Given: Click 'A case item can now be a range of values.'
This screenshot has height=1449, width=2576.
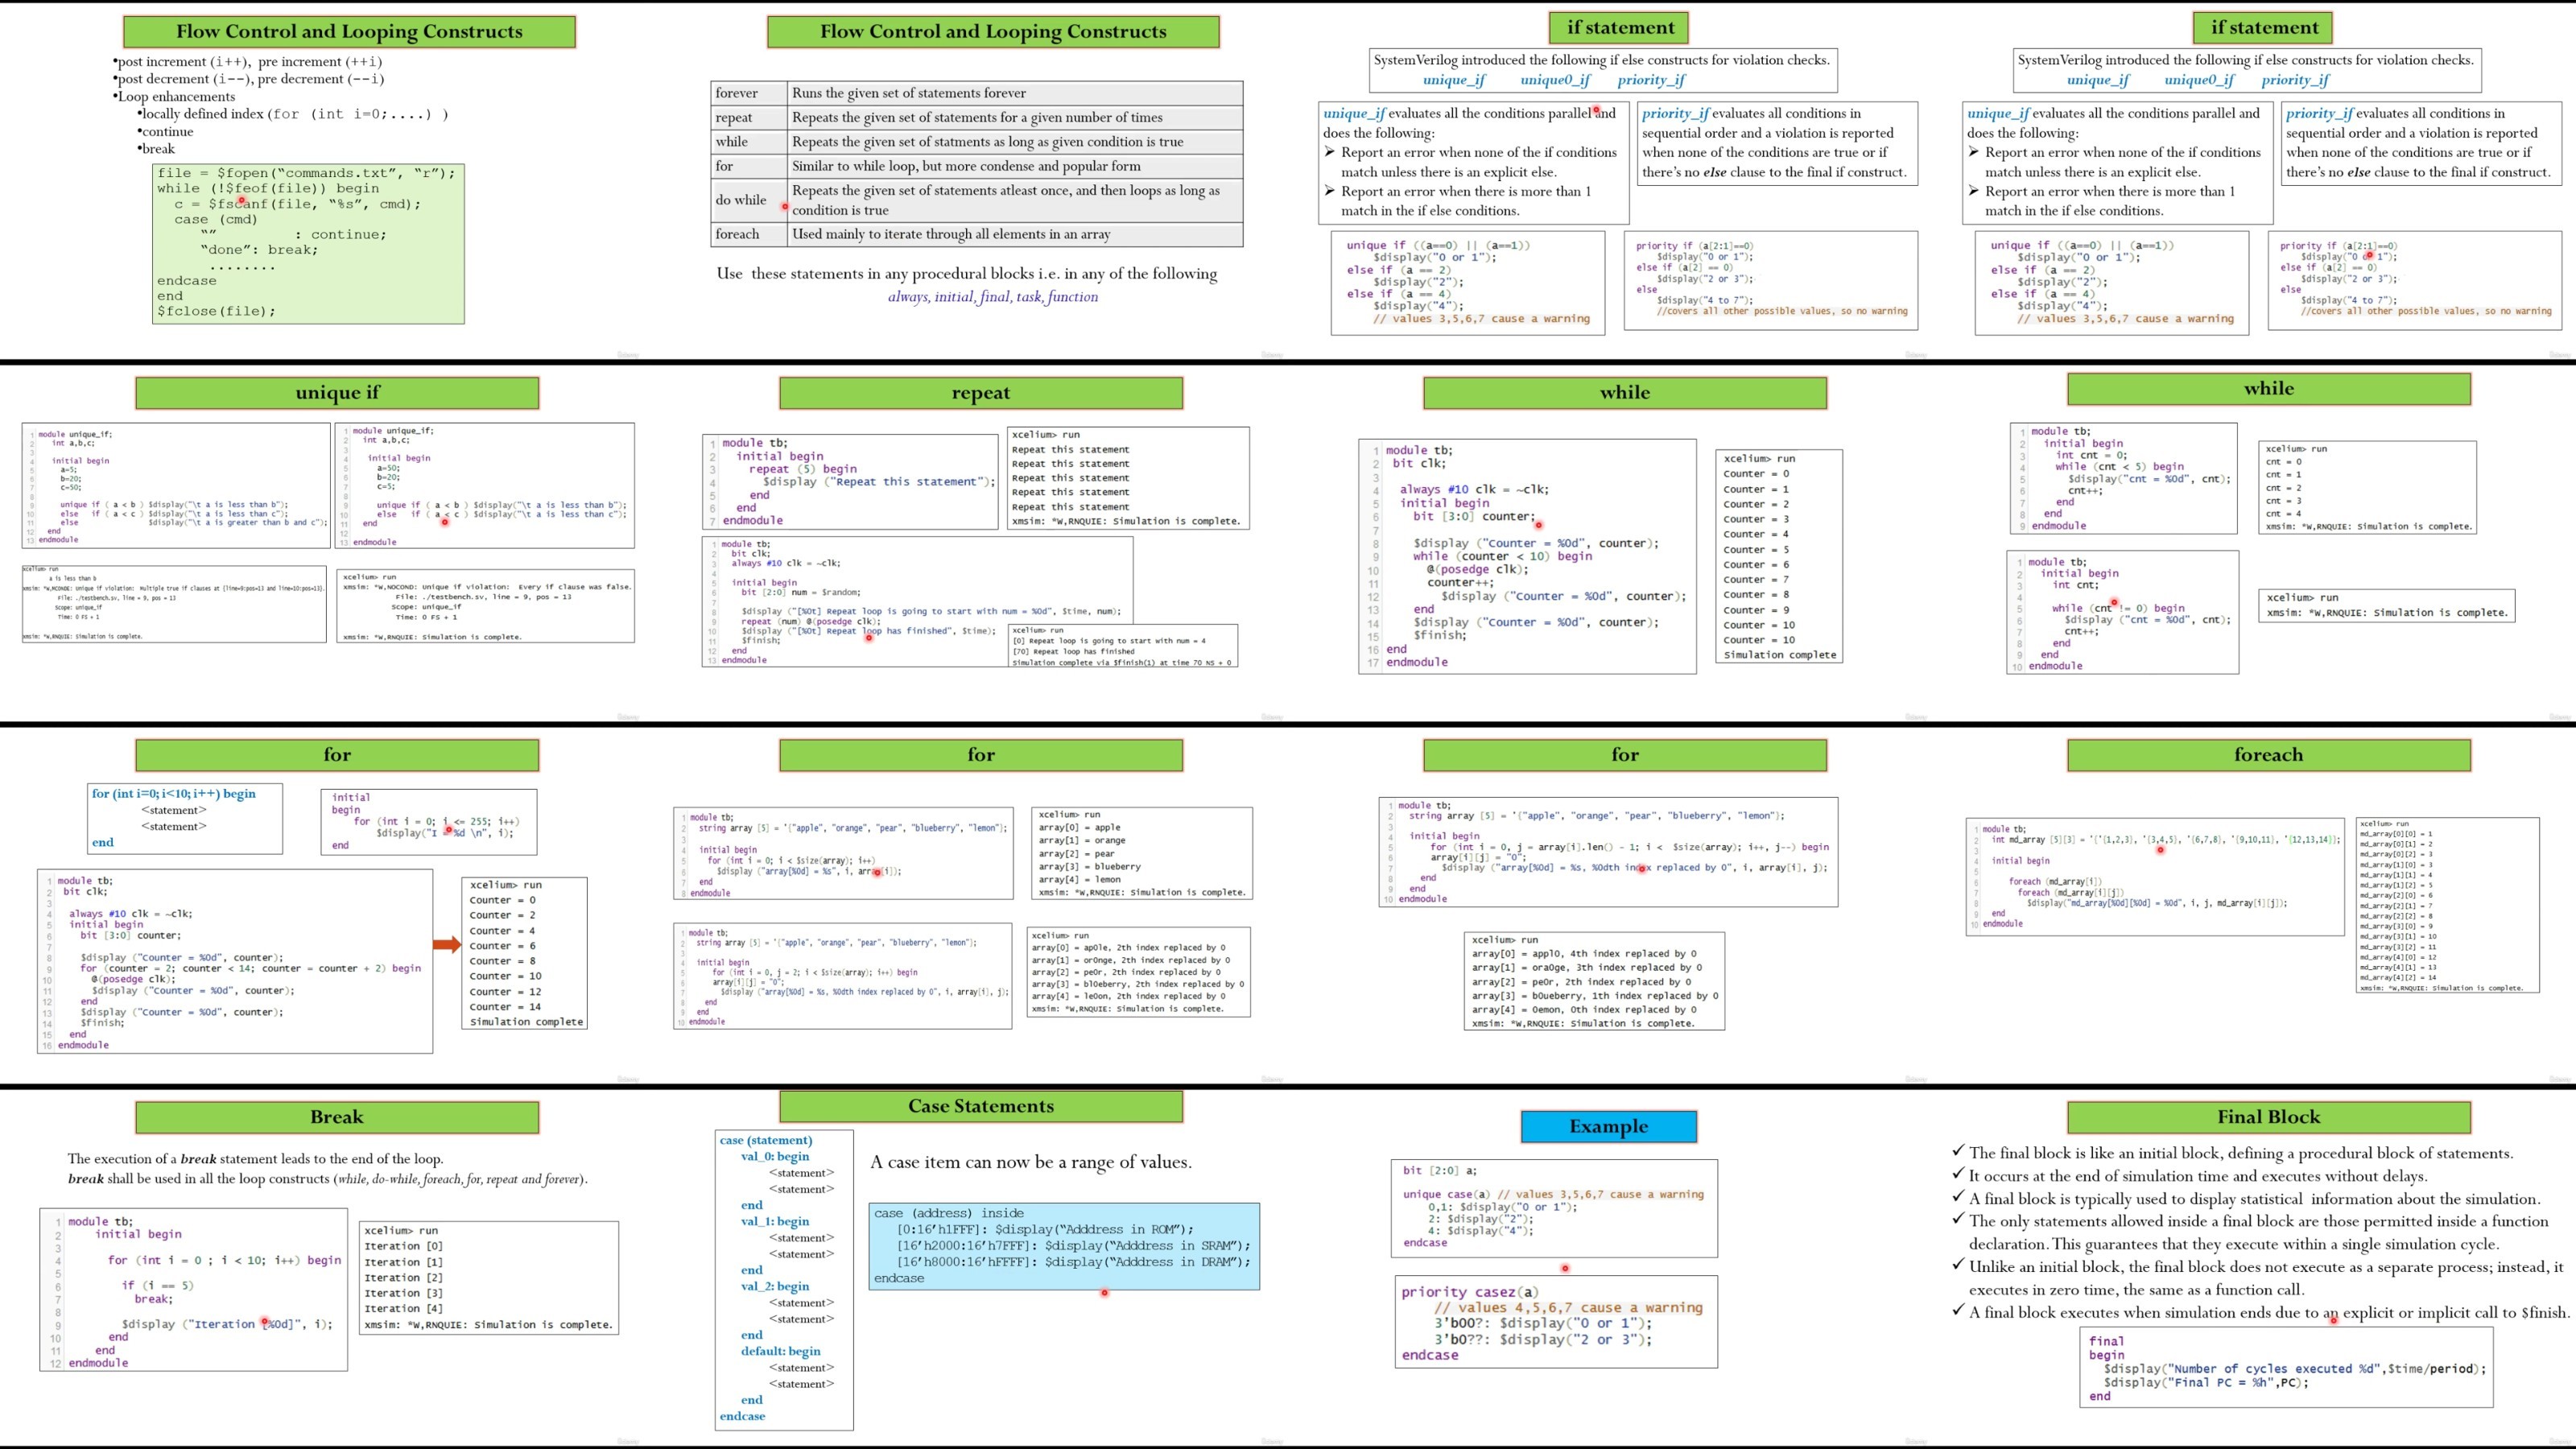Looking at the screenshot, I should [x=1030, y=1162].
